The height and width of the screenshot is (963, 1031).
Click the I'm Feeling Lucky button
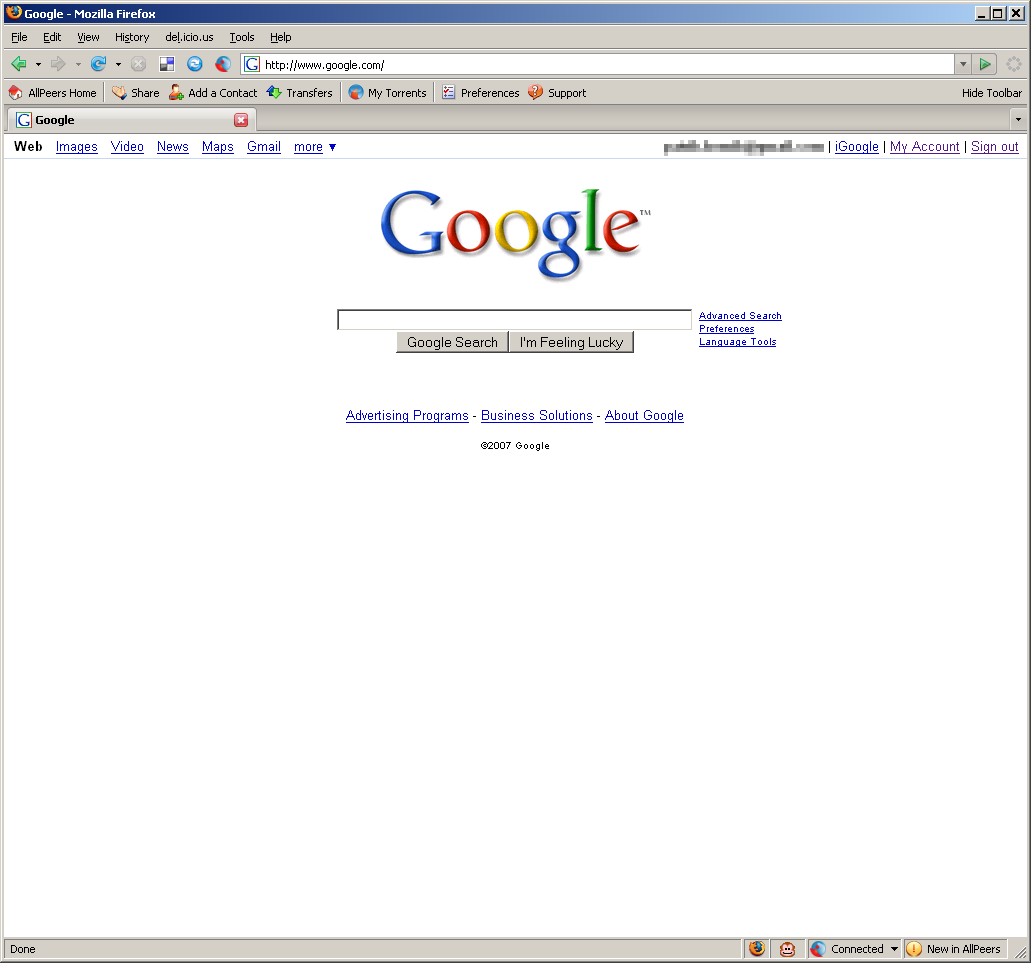pyautogui.click(x=571, y=342)
